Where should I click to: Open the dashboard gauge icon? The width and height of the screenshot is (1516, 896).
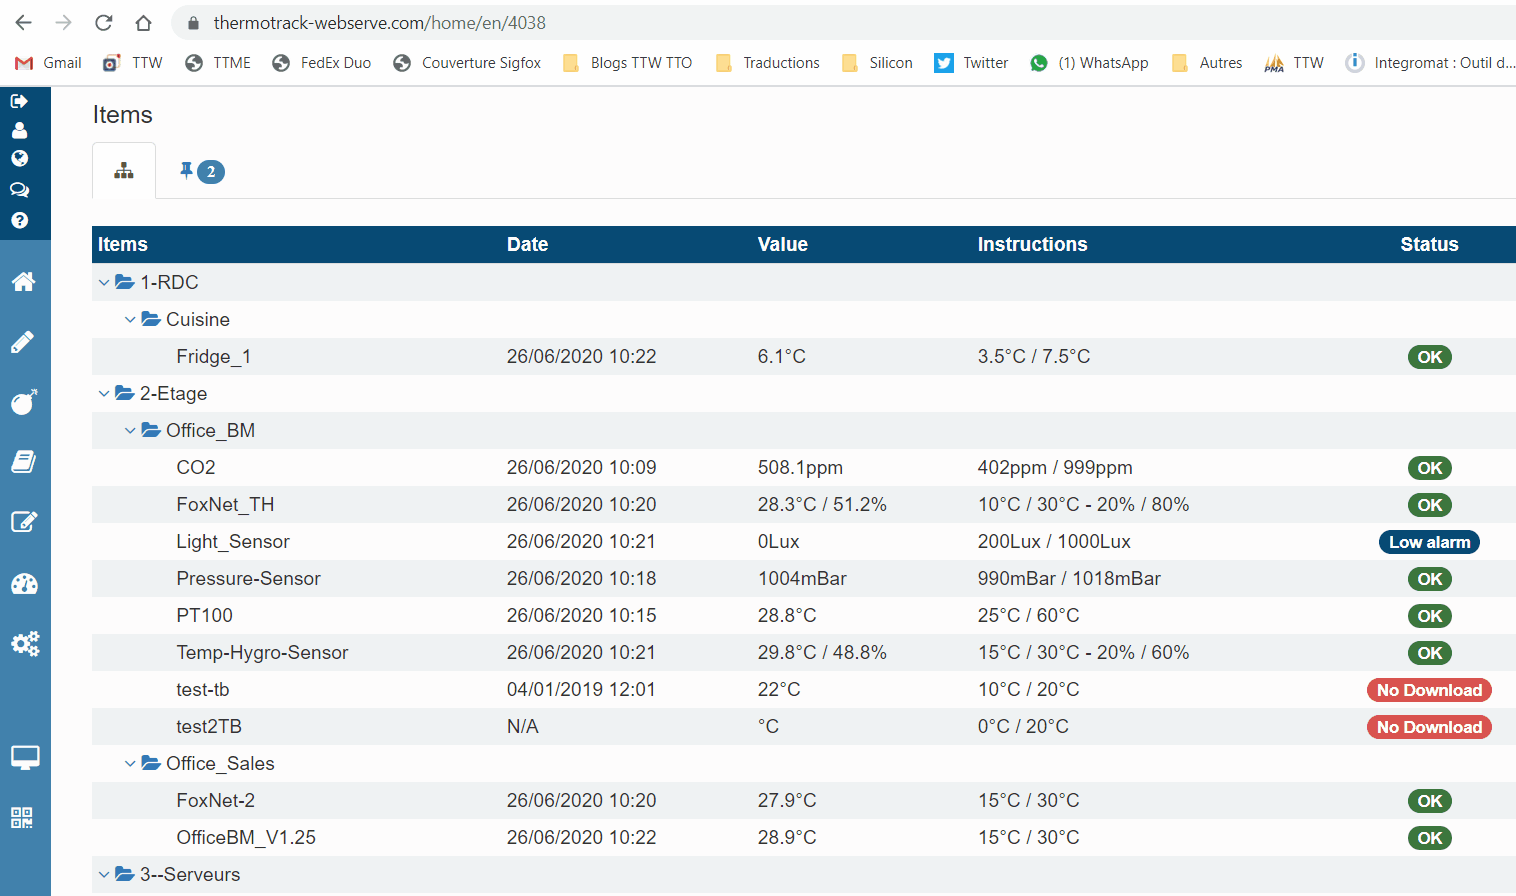click(24, 584)
